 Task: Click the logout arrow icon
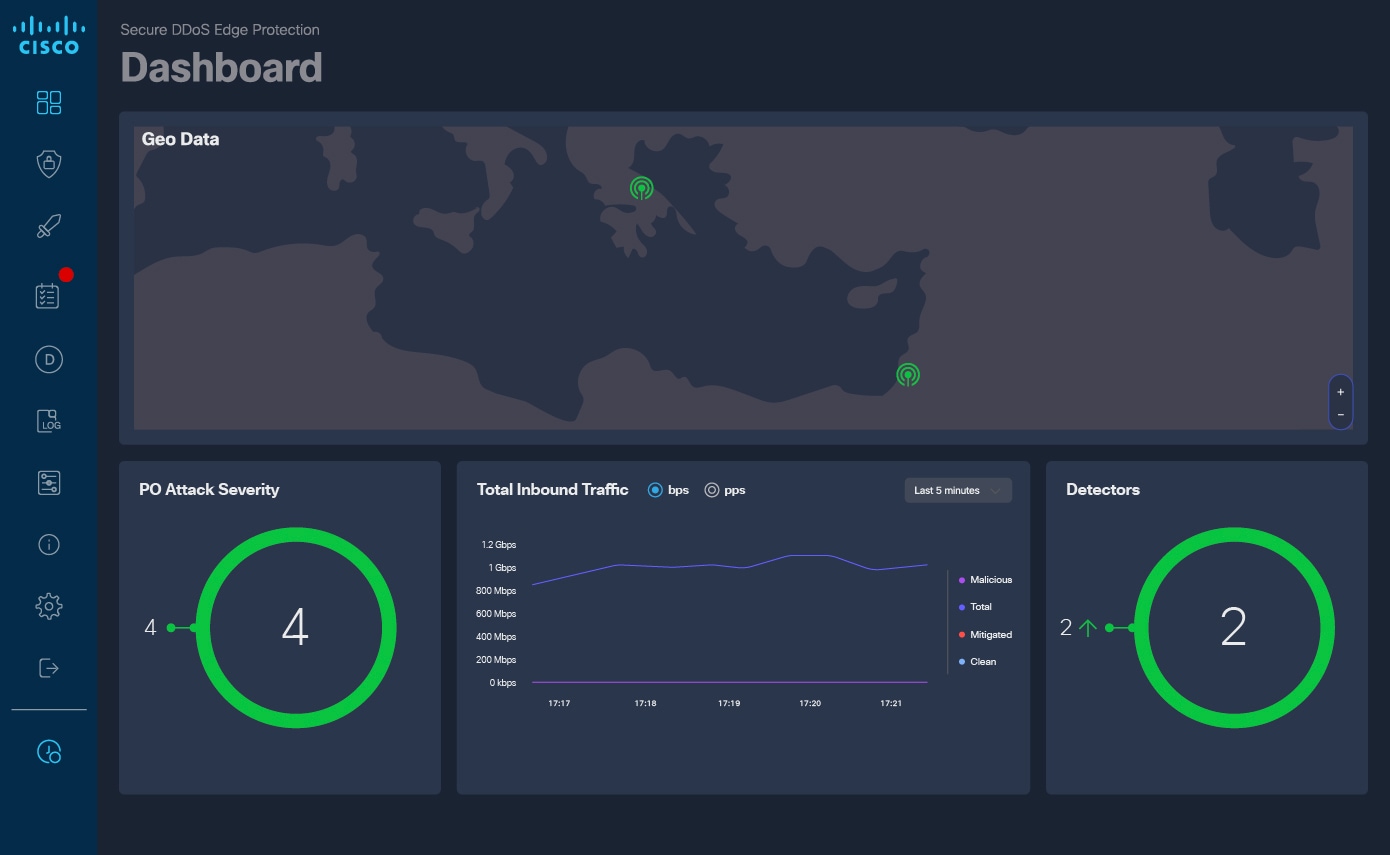49,668
